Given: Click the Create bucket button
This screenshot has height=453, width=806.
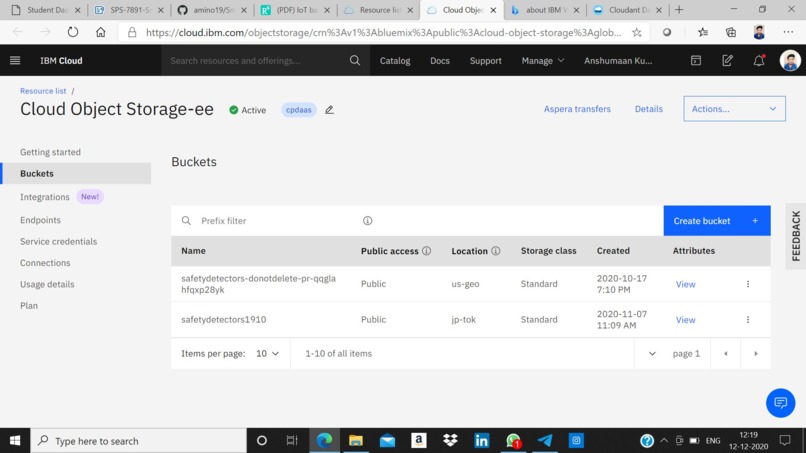Looking at the screenshot, I should (717, 221).
